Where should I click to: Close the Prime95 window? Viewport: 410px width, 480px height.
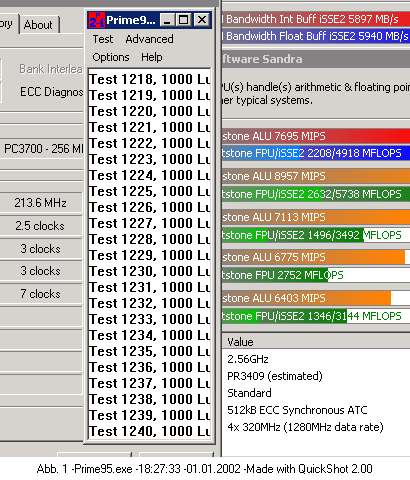pyautogui.click(x=202, y=20)
